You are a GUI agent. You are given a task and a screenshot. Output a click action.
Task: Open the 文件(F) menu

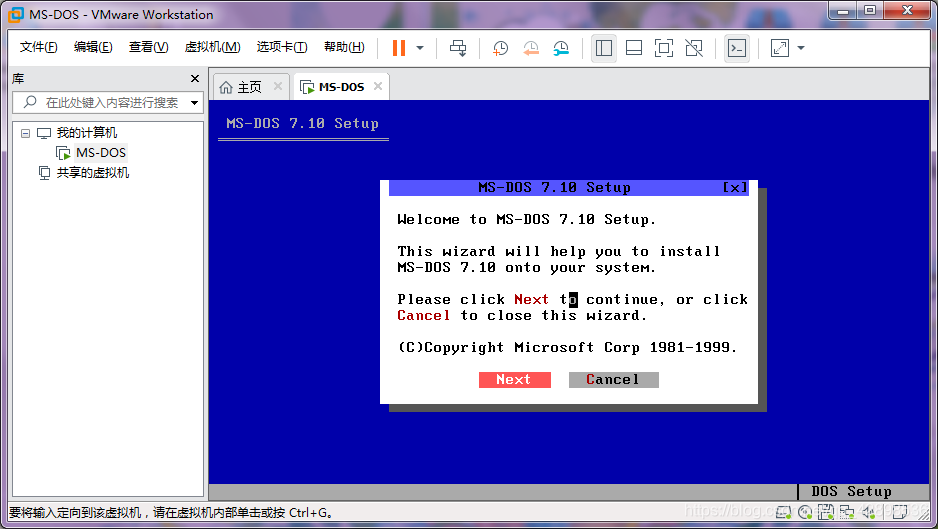(38, 47)
